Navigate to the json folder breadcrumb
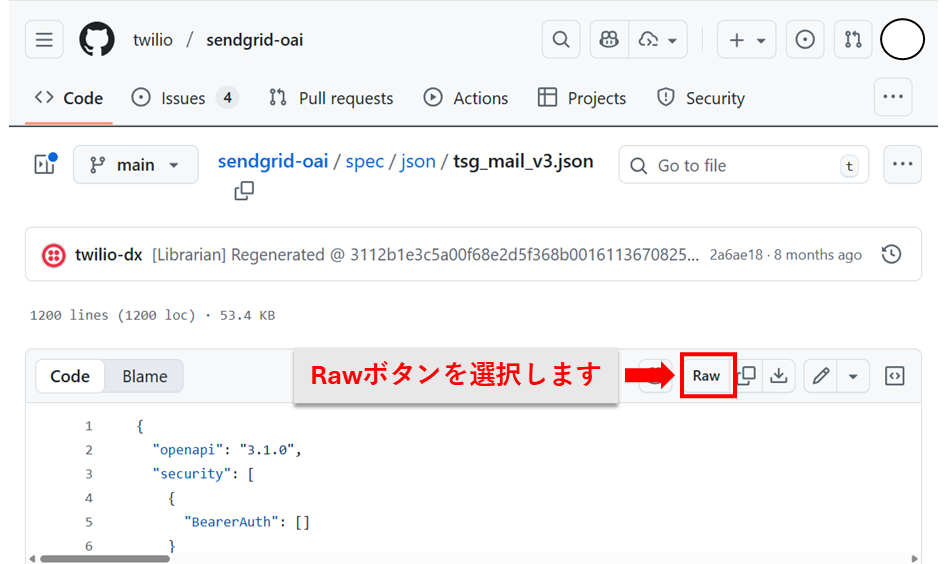Image resolution: width=947 pixels, height=564 pixels. click(x=417, y=161)
